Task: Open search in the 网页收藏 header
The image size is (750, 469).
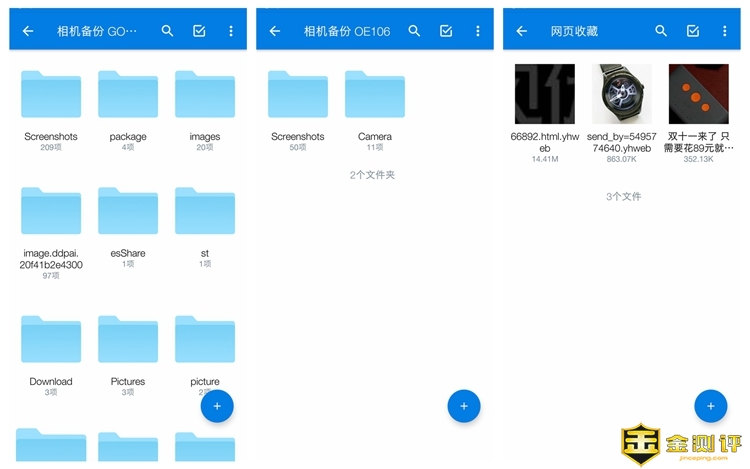Action: pos(661,31)
